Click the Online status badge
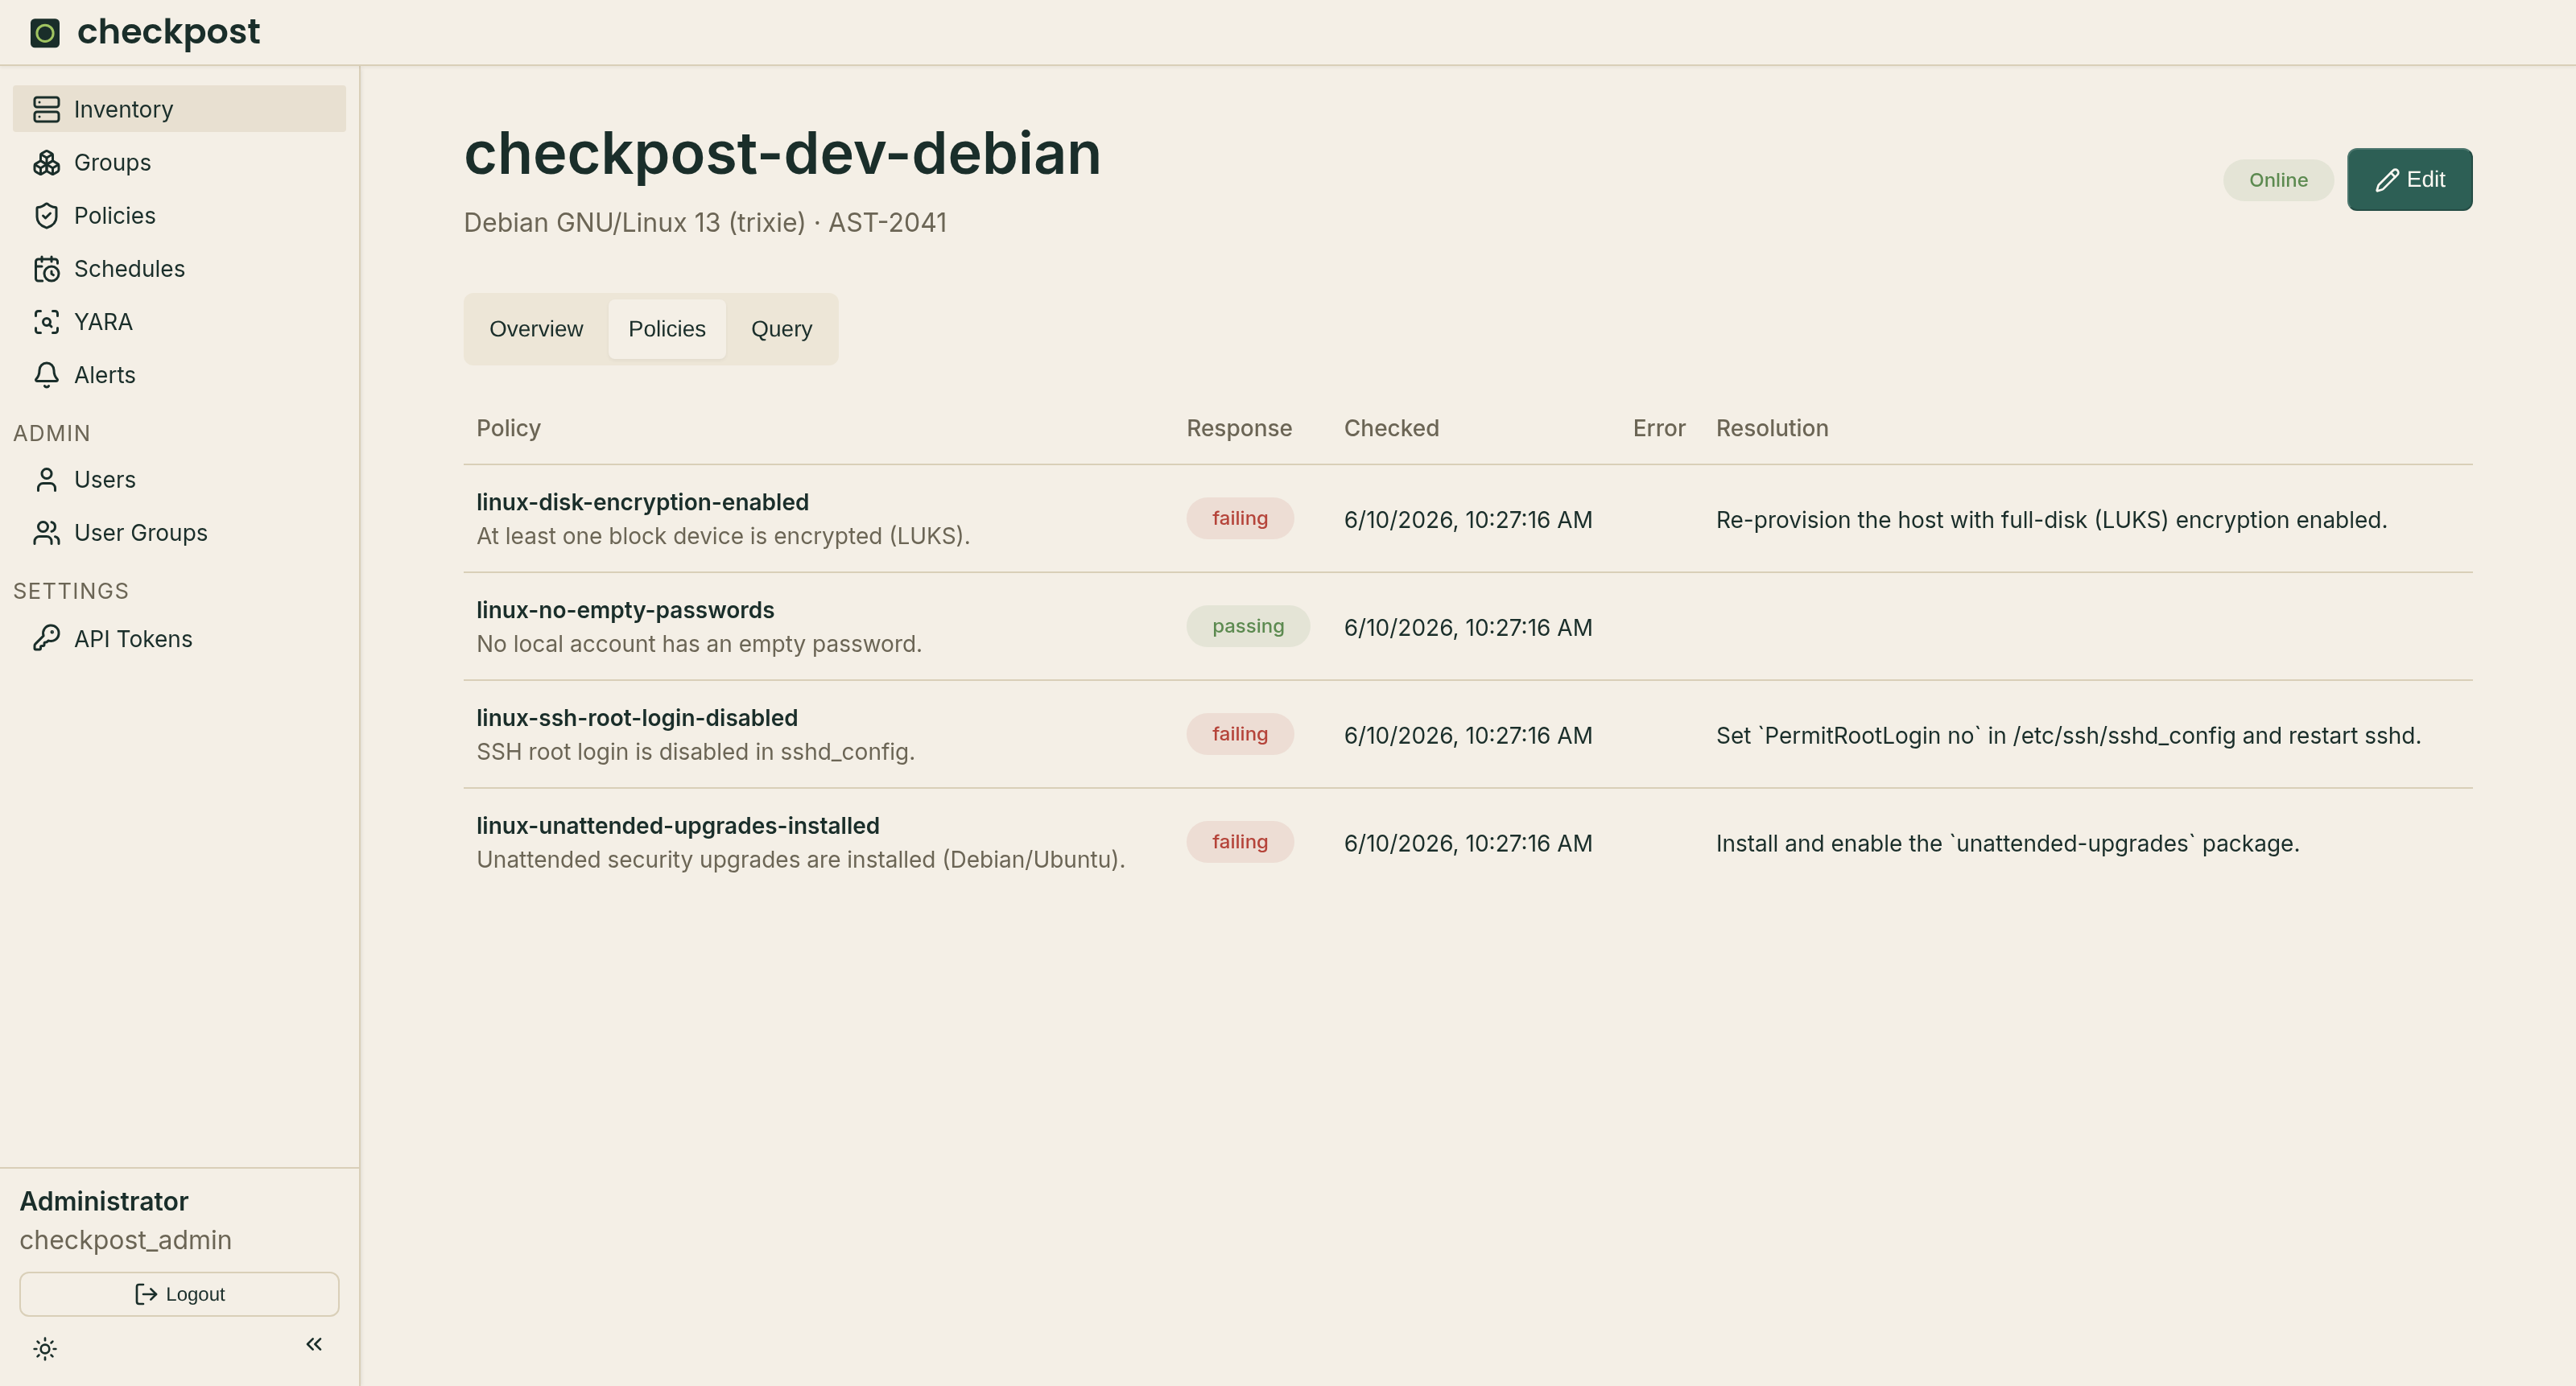The height and width of the screenshot is (1386, 2576). 2278,180
